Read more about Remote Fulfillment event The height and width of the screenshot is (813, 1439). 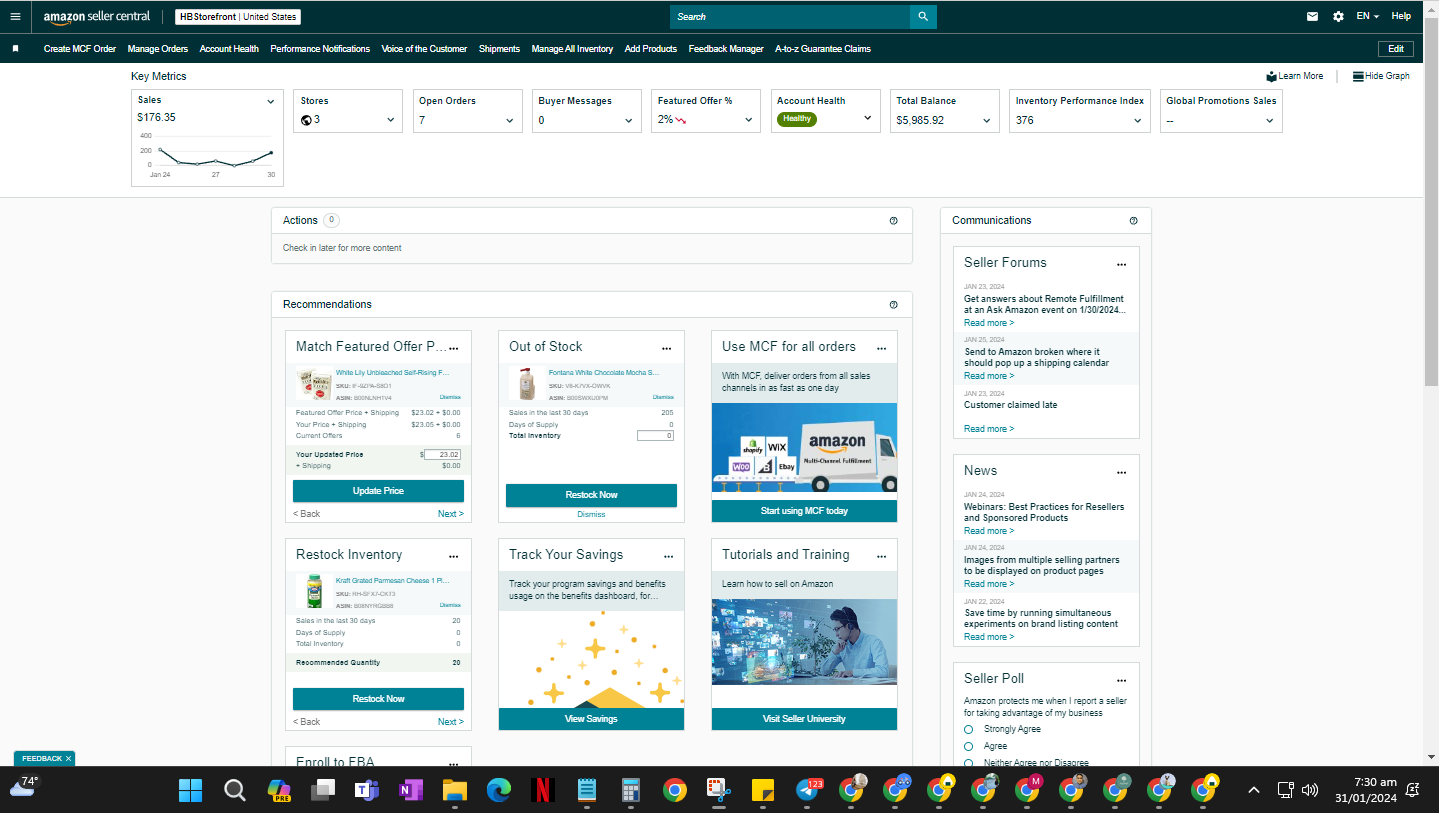click(x=989, y=323)
